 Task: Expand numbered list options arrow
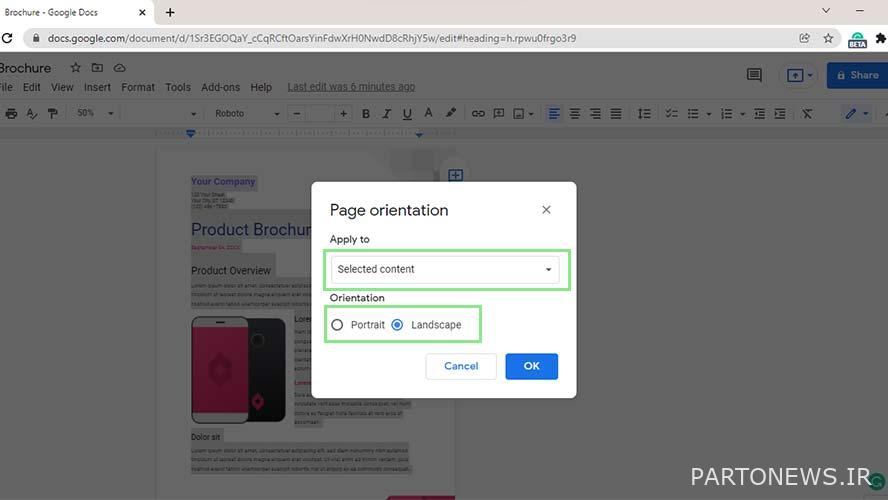(x=742, y=114)
